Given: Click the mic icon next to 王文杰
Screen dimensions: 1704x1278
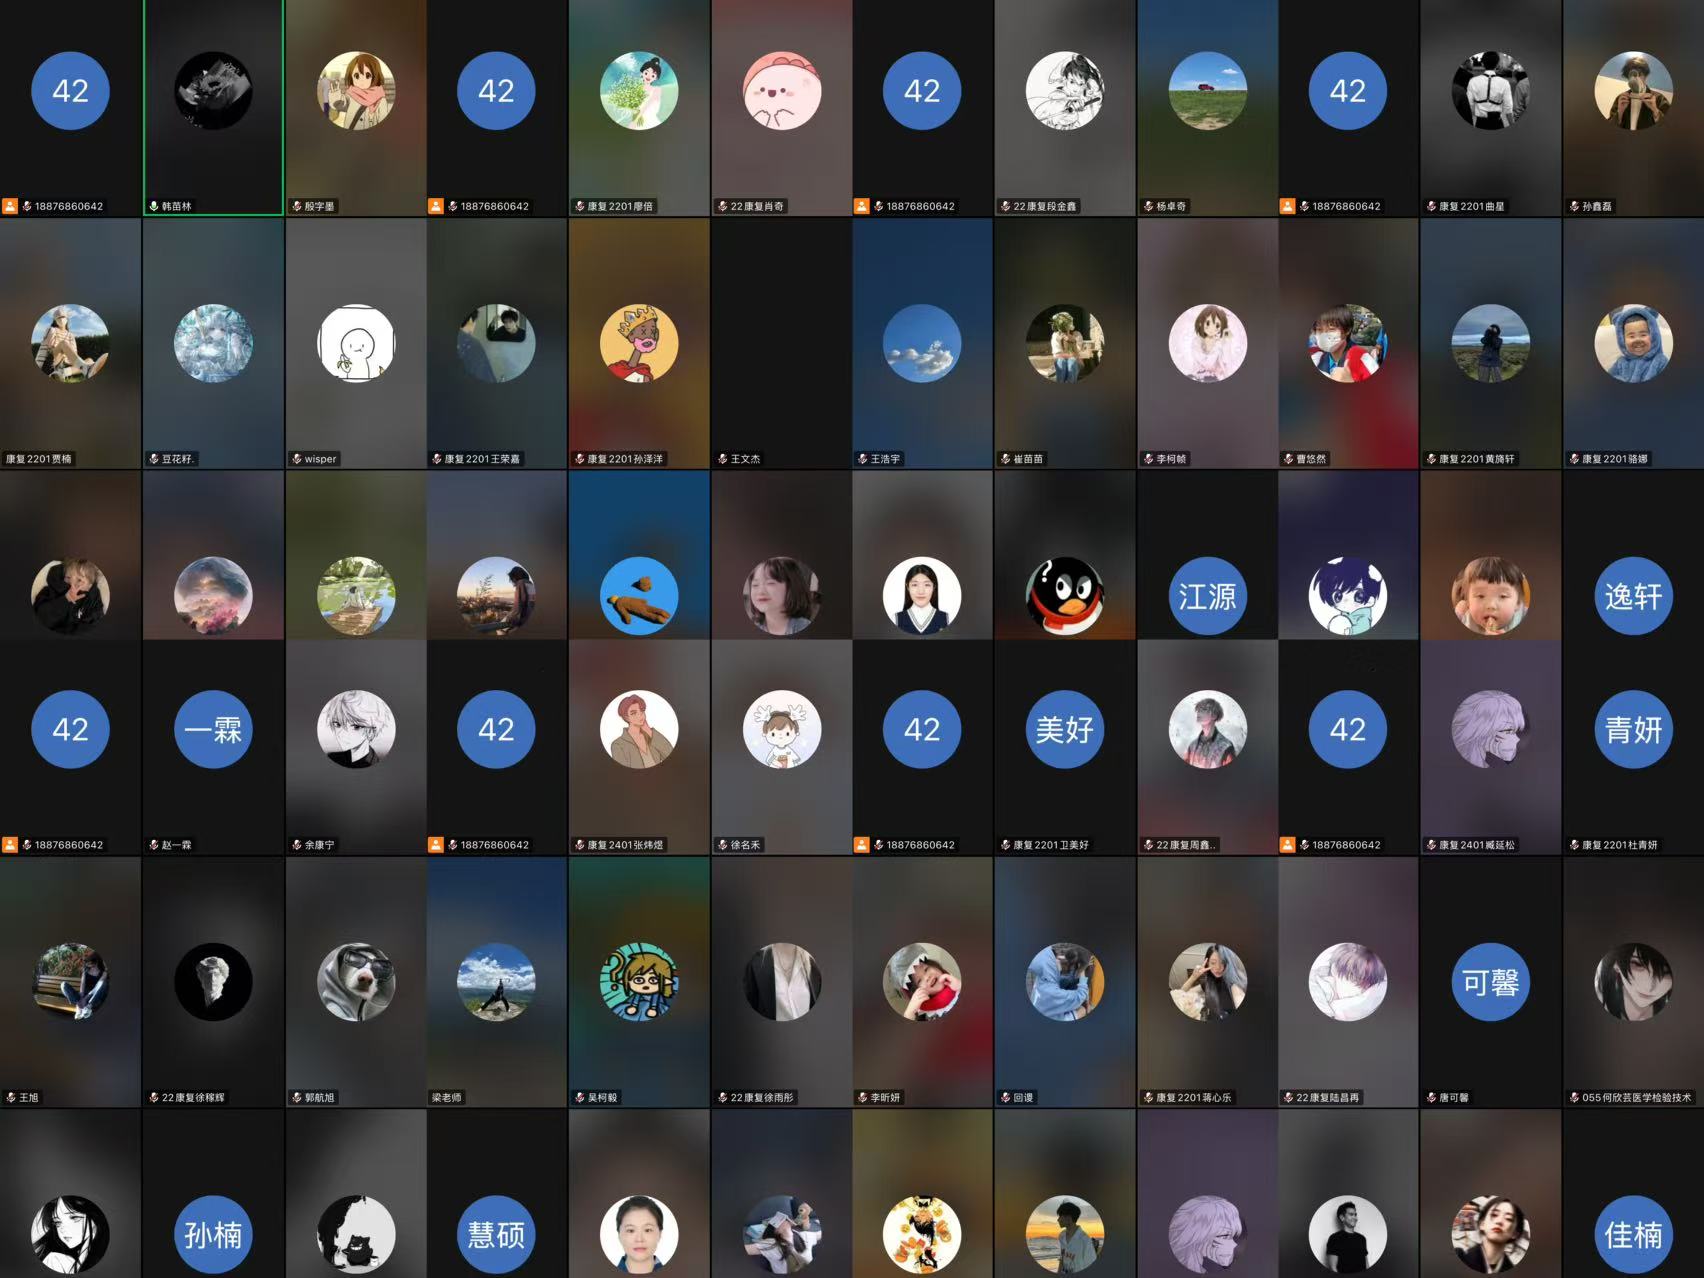Looking at the screenshot, I should pos(723,459).
